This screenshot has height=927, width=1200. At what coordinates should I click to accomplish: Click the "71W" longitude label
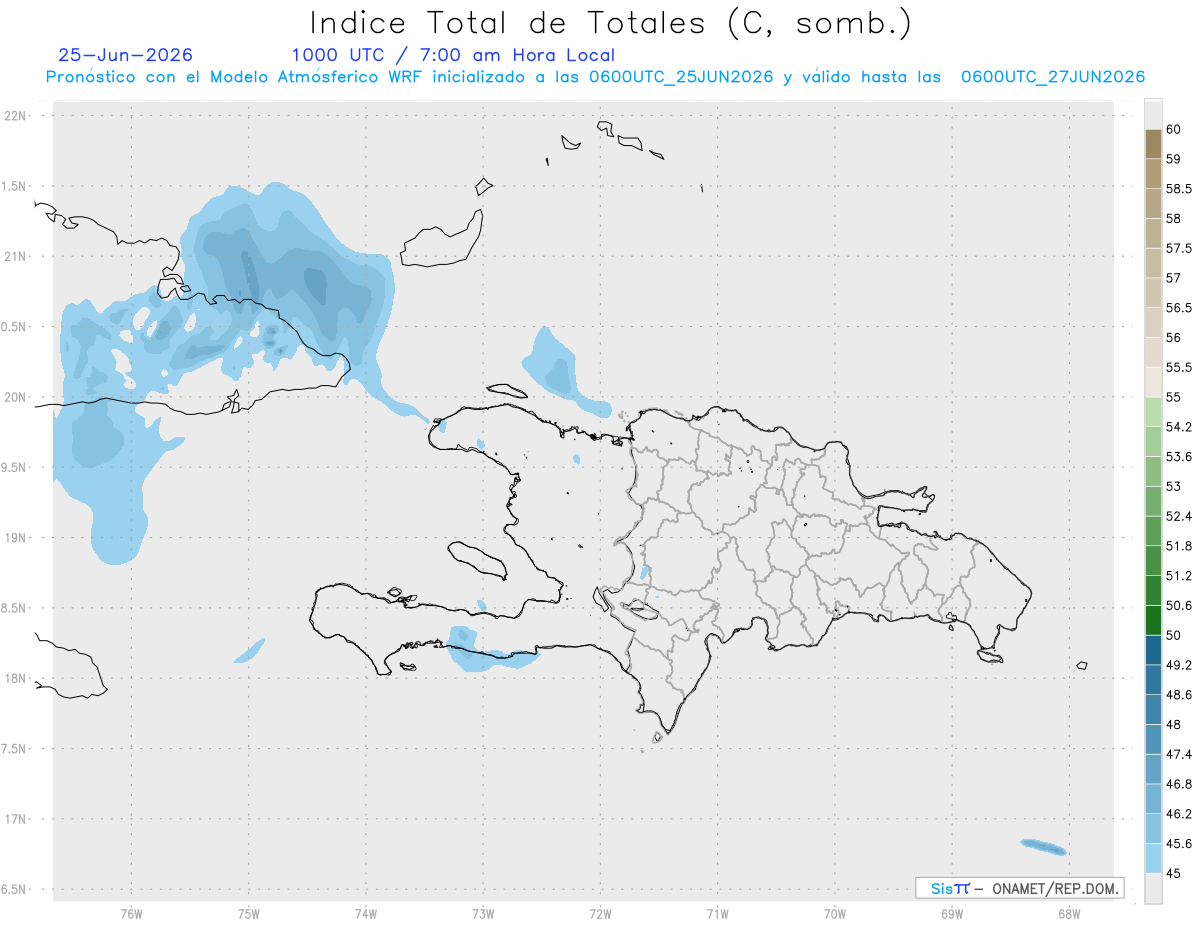tap(717, 914)
